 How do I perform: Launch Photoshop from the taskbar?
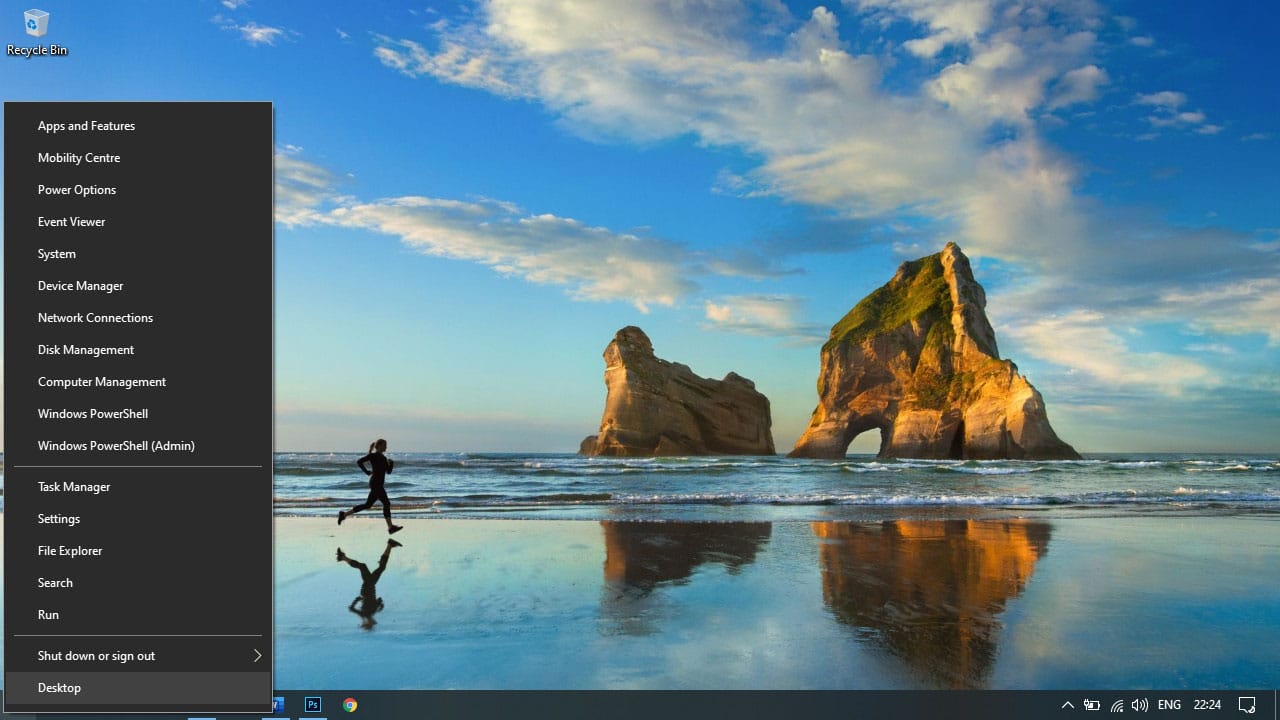[313, 705]
